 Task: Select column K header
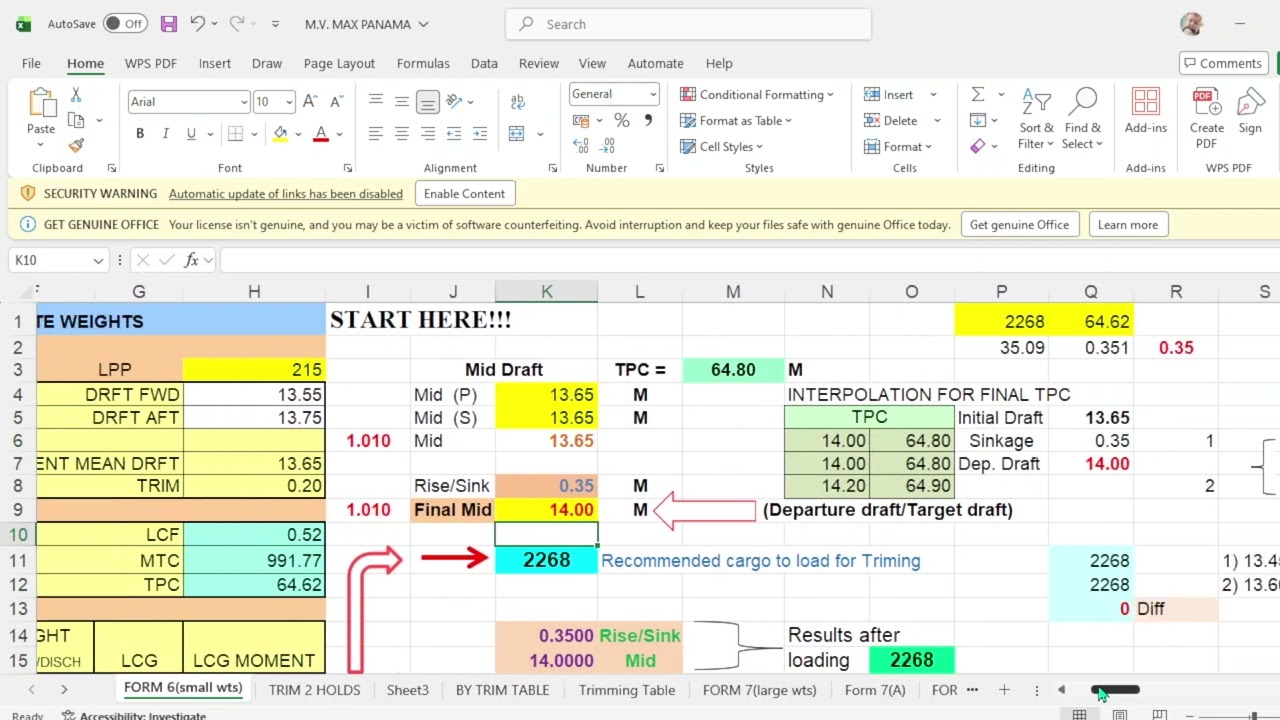point(546,292)
